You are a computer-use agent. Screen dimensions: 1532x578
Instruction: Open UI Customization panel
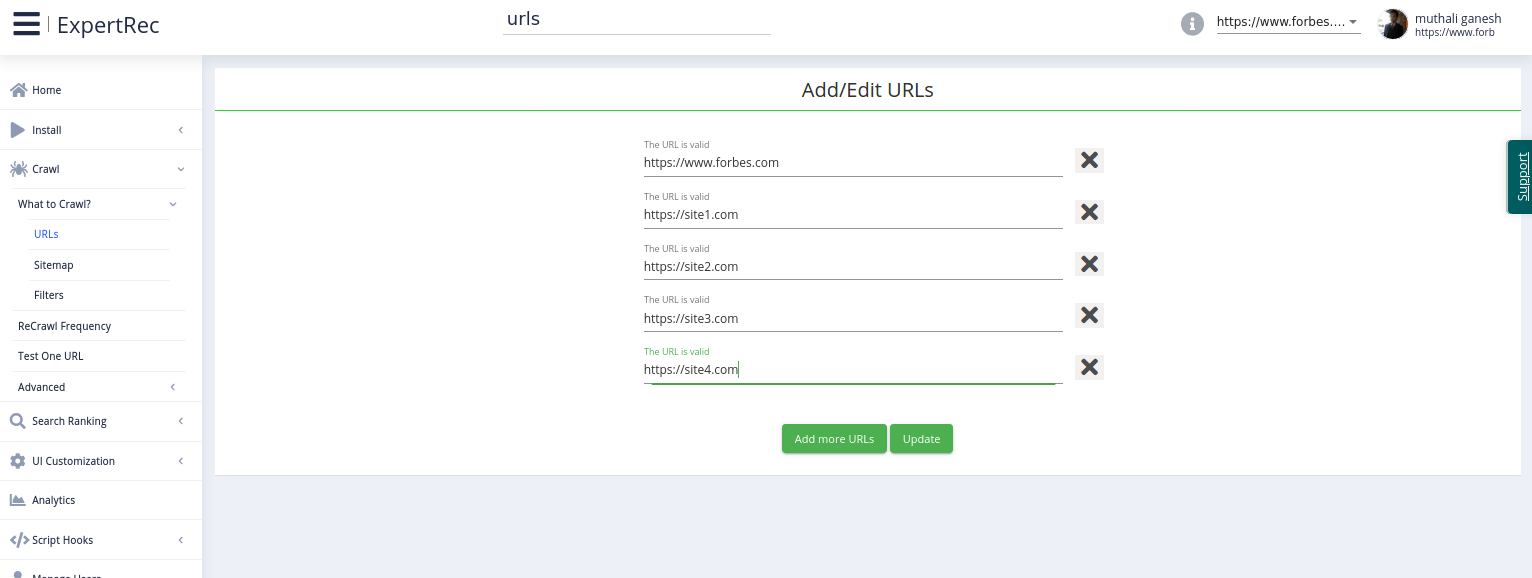[x=73, y=461]
